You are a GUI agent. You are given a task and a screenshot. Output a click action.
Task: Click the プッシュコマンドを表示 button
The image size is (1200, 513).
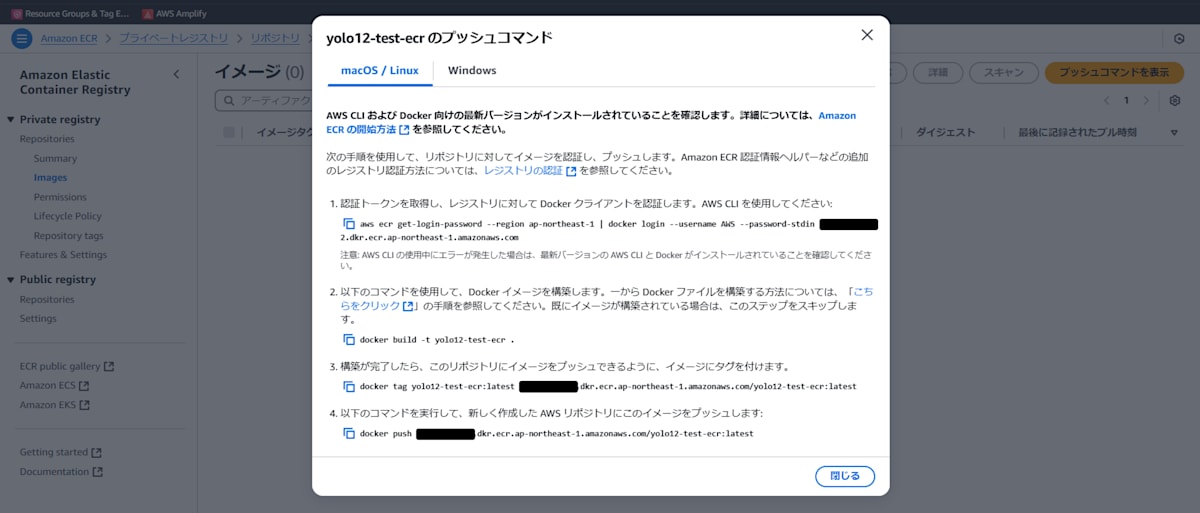tap(1114, 72)
